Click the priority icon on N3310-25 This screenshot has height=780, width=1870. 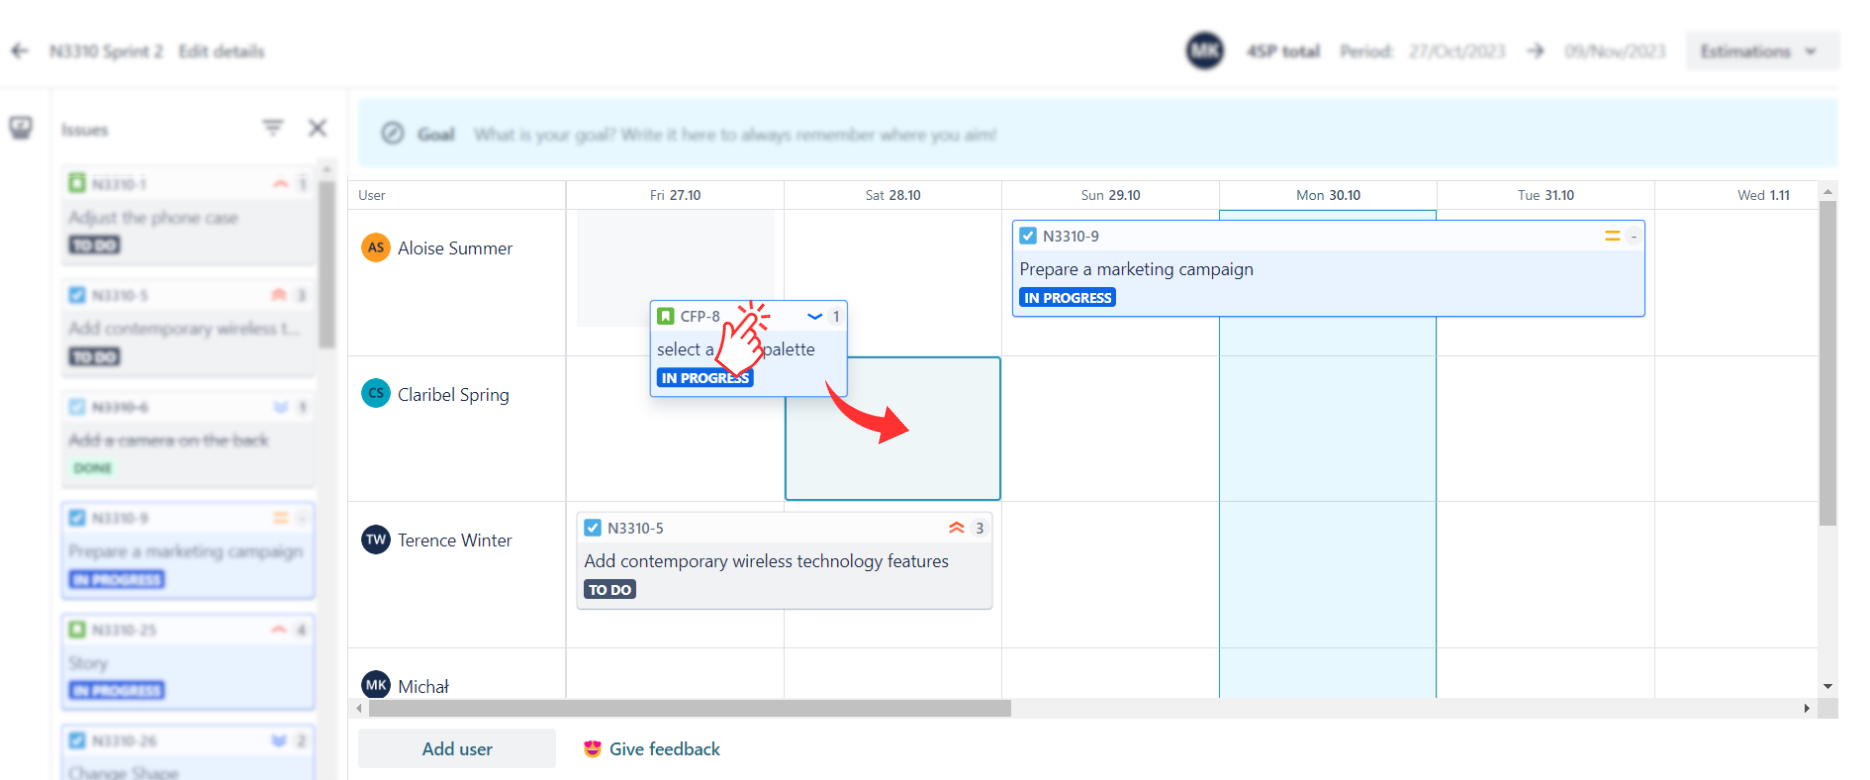[x=279, y=630]
